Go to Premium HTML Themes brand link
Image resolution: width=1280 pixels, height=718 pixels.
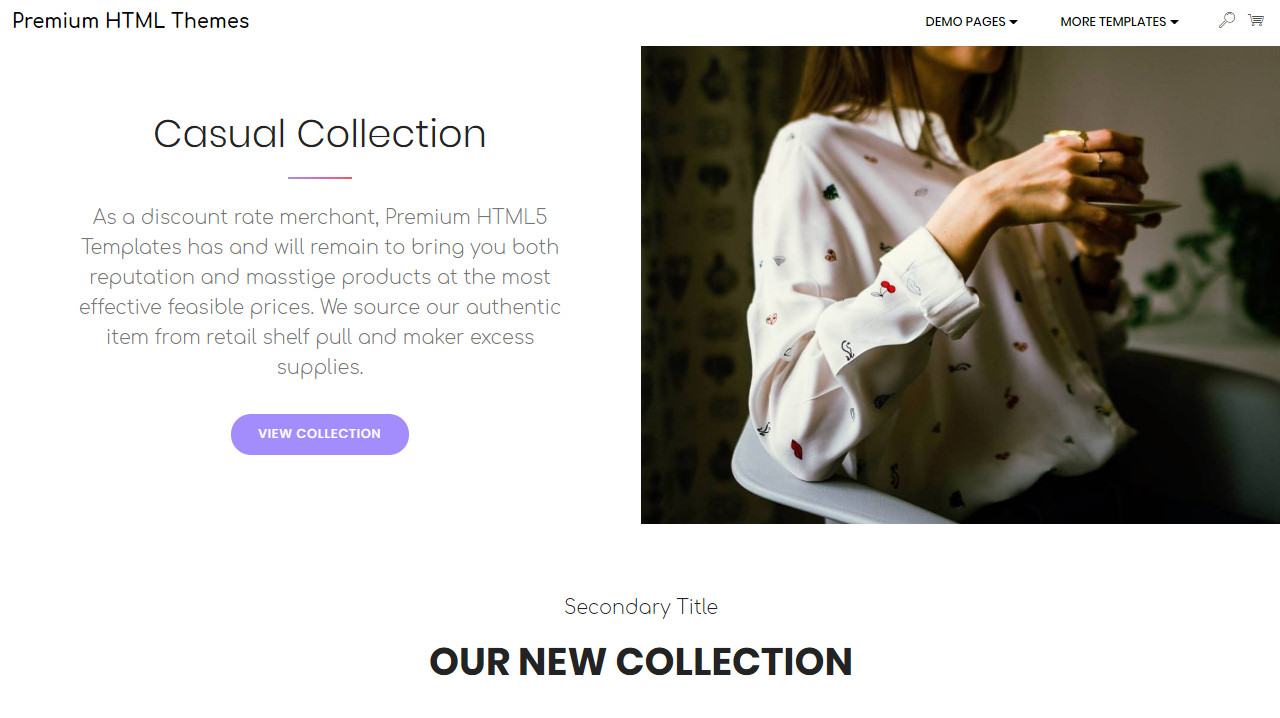[x=131, y=21]
